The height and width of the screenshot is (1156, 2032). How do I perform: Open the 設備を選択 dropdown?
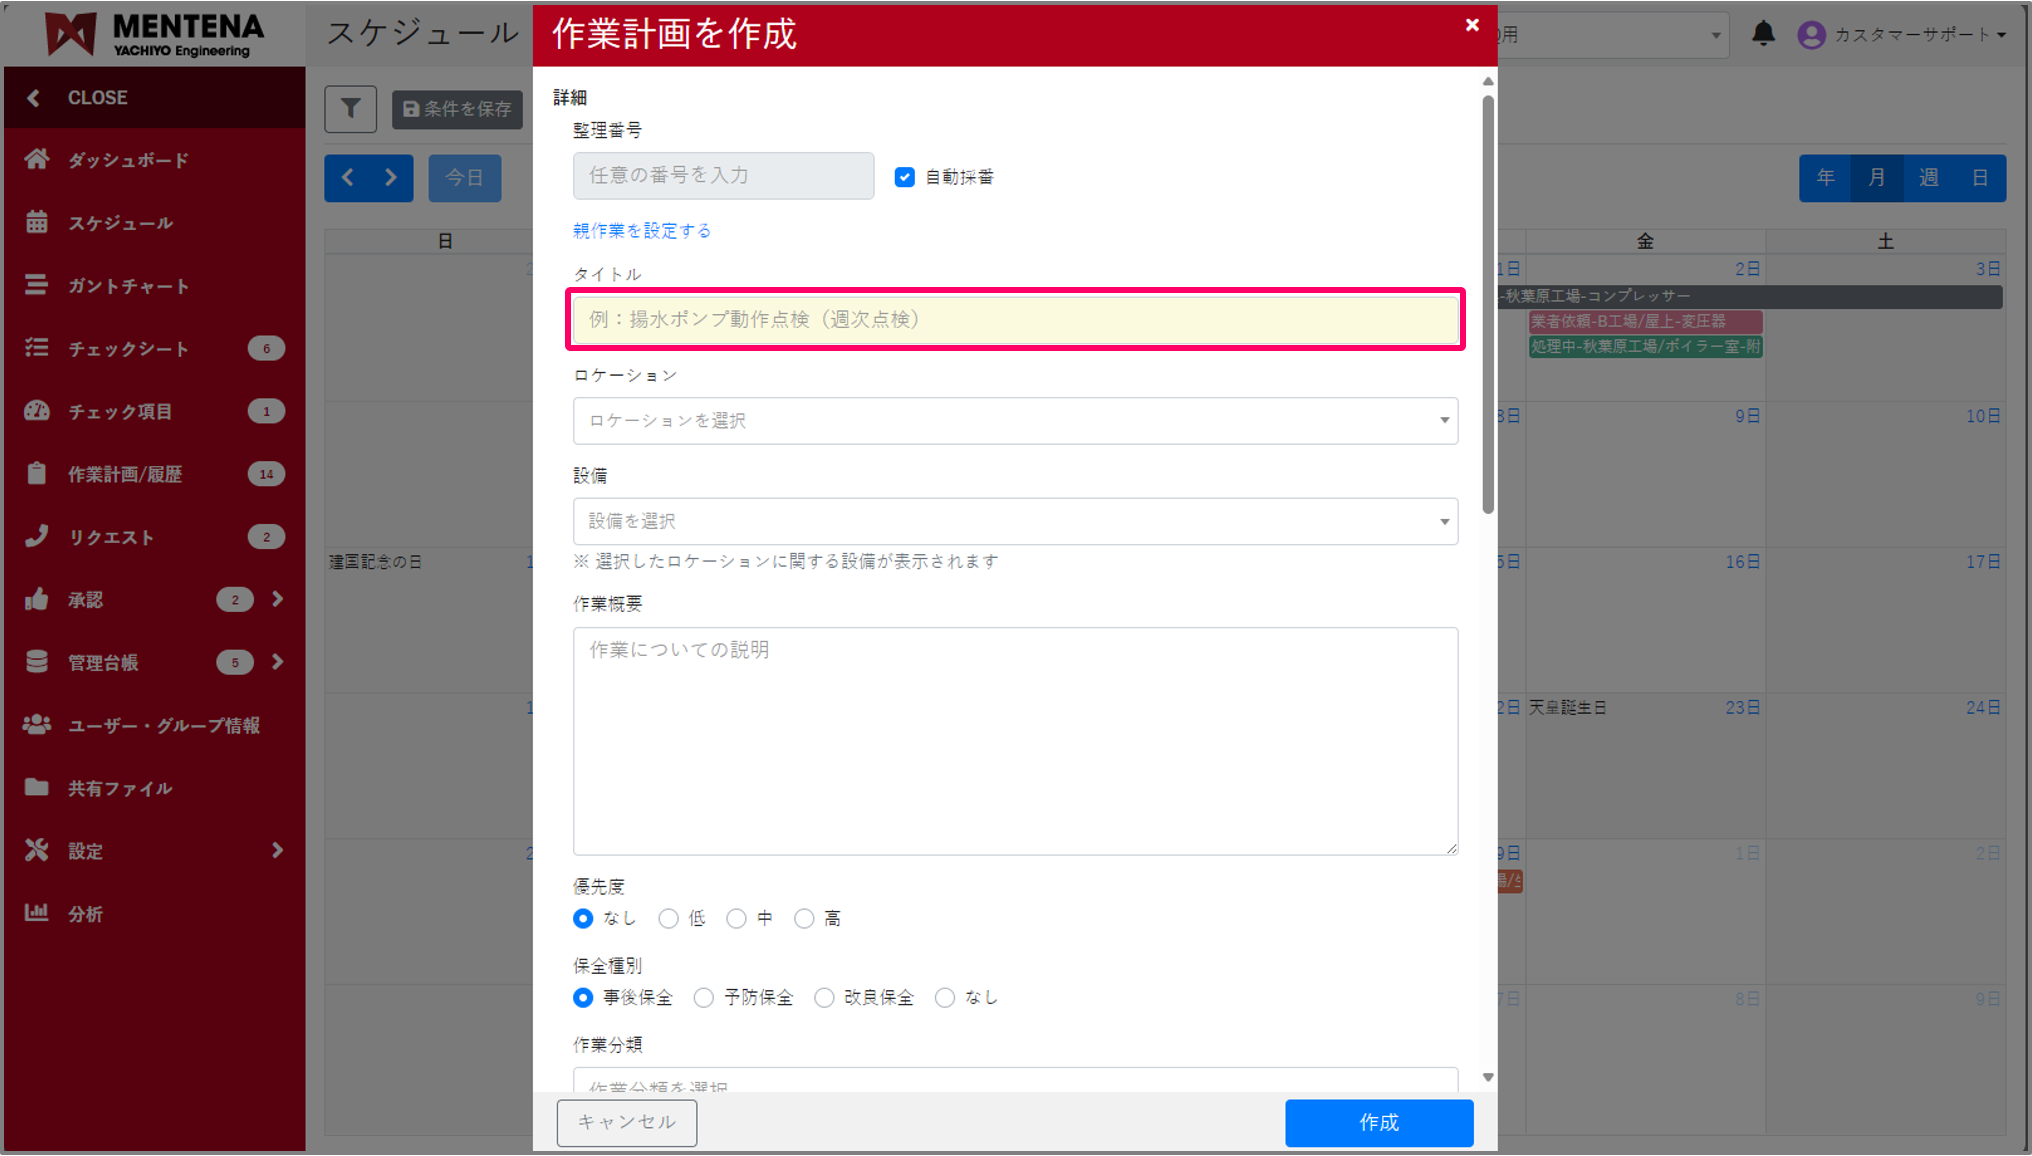pos(1015,521)
